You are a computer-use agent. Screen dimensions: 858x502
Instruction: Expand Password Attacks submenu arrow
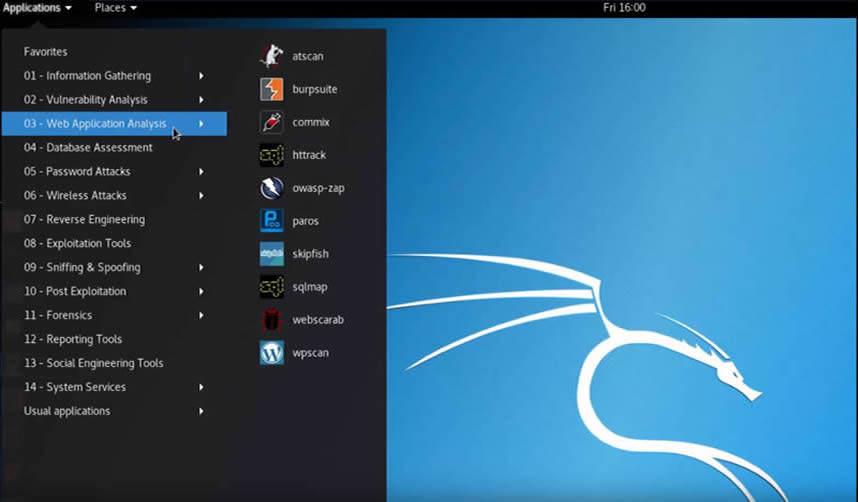(x=201, y=171)
